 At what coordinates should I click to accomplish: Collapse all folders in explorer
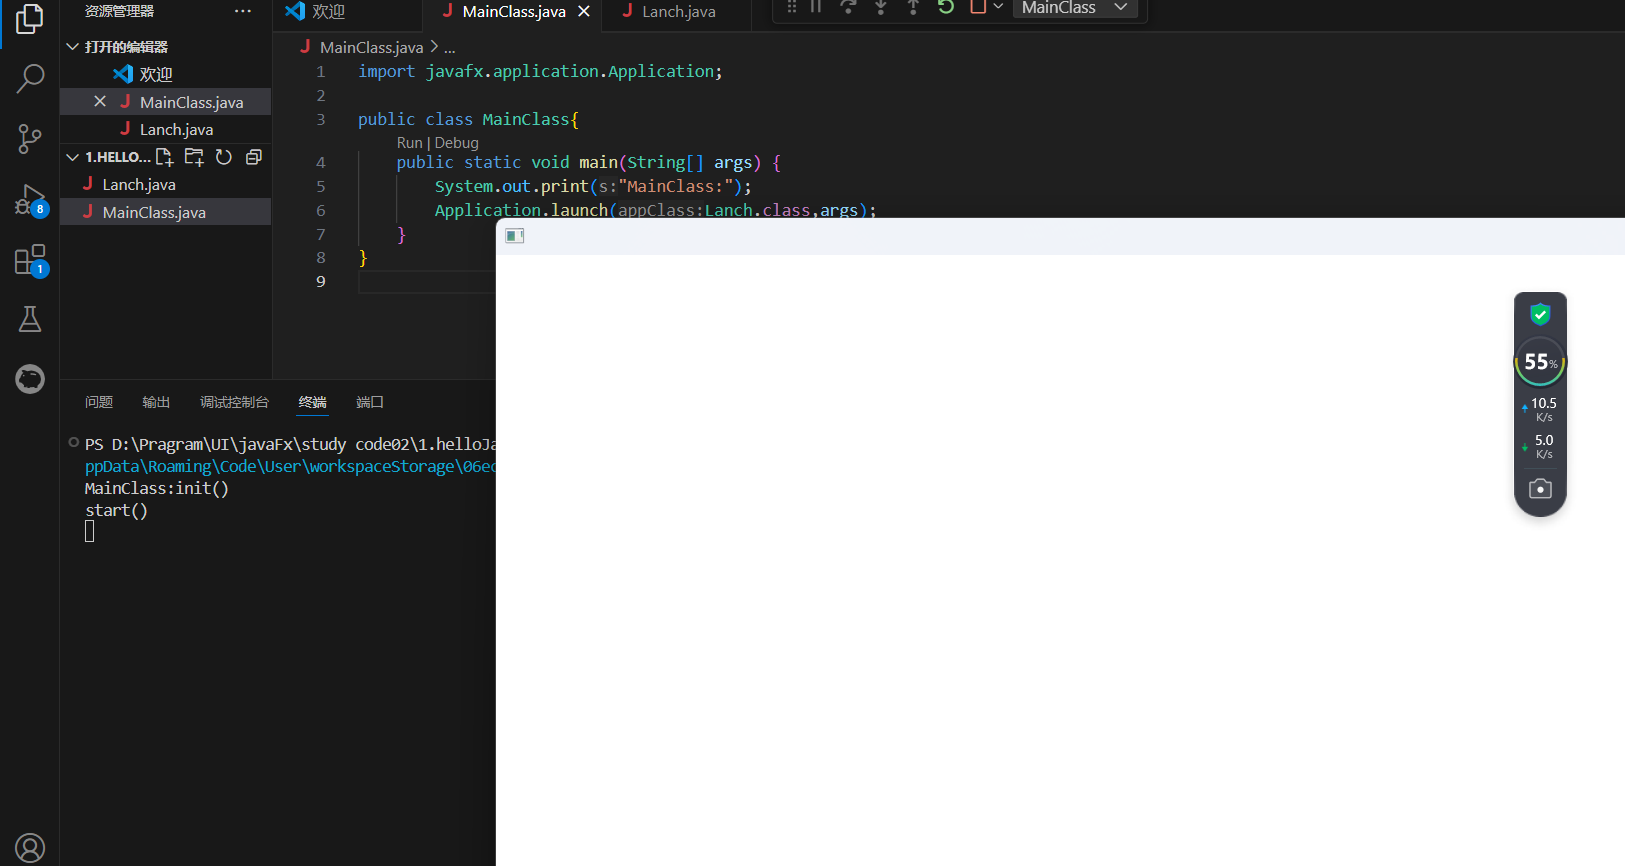[x=254, y=157]
